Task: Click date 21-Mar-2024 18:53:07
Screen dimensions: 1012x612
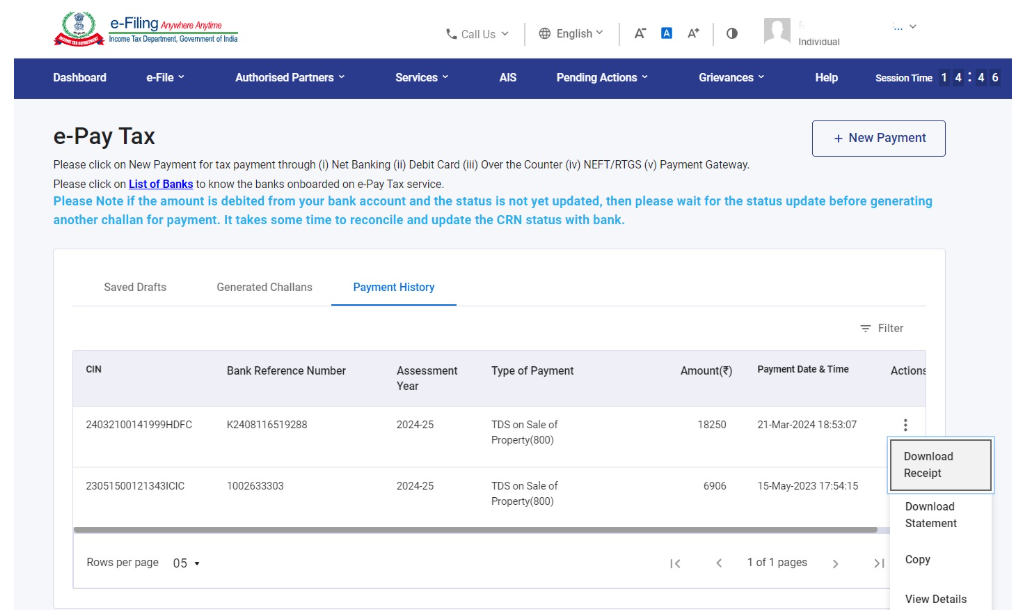Action: (x=807, y=425)
